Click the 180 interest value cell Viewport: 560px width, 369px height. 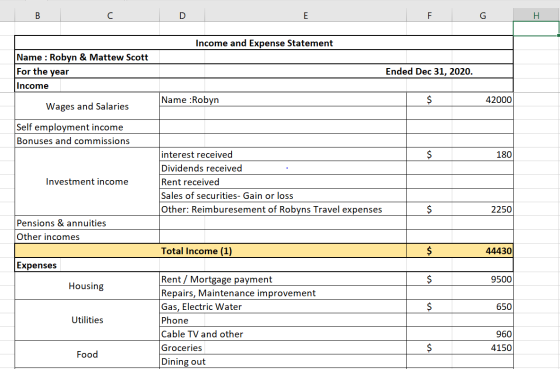click(x=482, y=154)
